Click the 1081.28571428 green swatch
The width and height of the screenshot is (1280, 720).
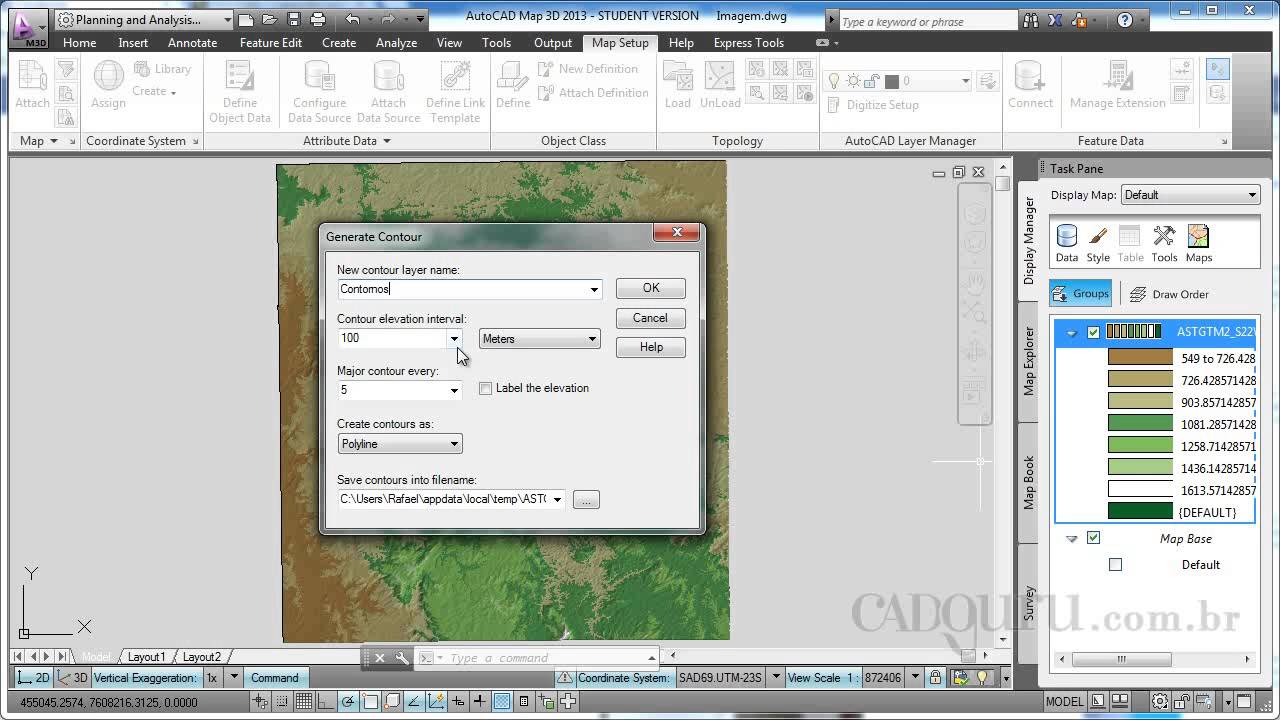[x=1140, y=423]
